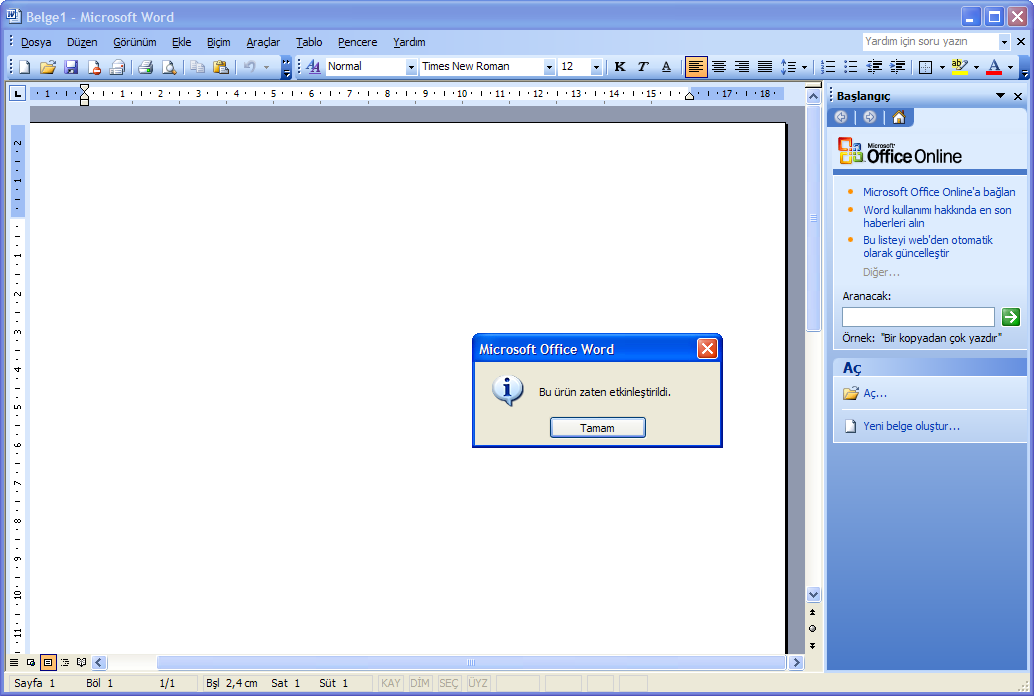
Task: Toggle center text alignment
Action: pyautogui.click(x=719, y=67)
